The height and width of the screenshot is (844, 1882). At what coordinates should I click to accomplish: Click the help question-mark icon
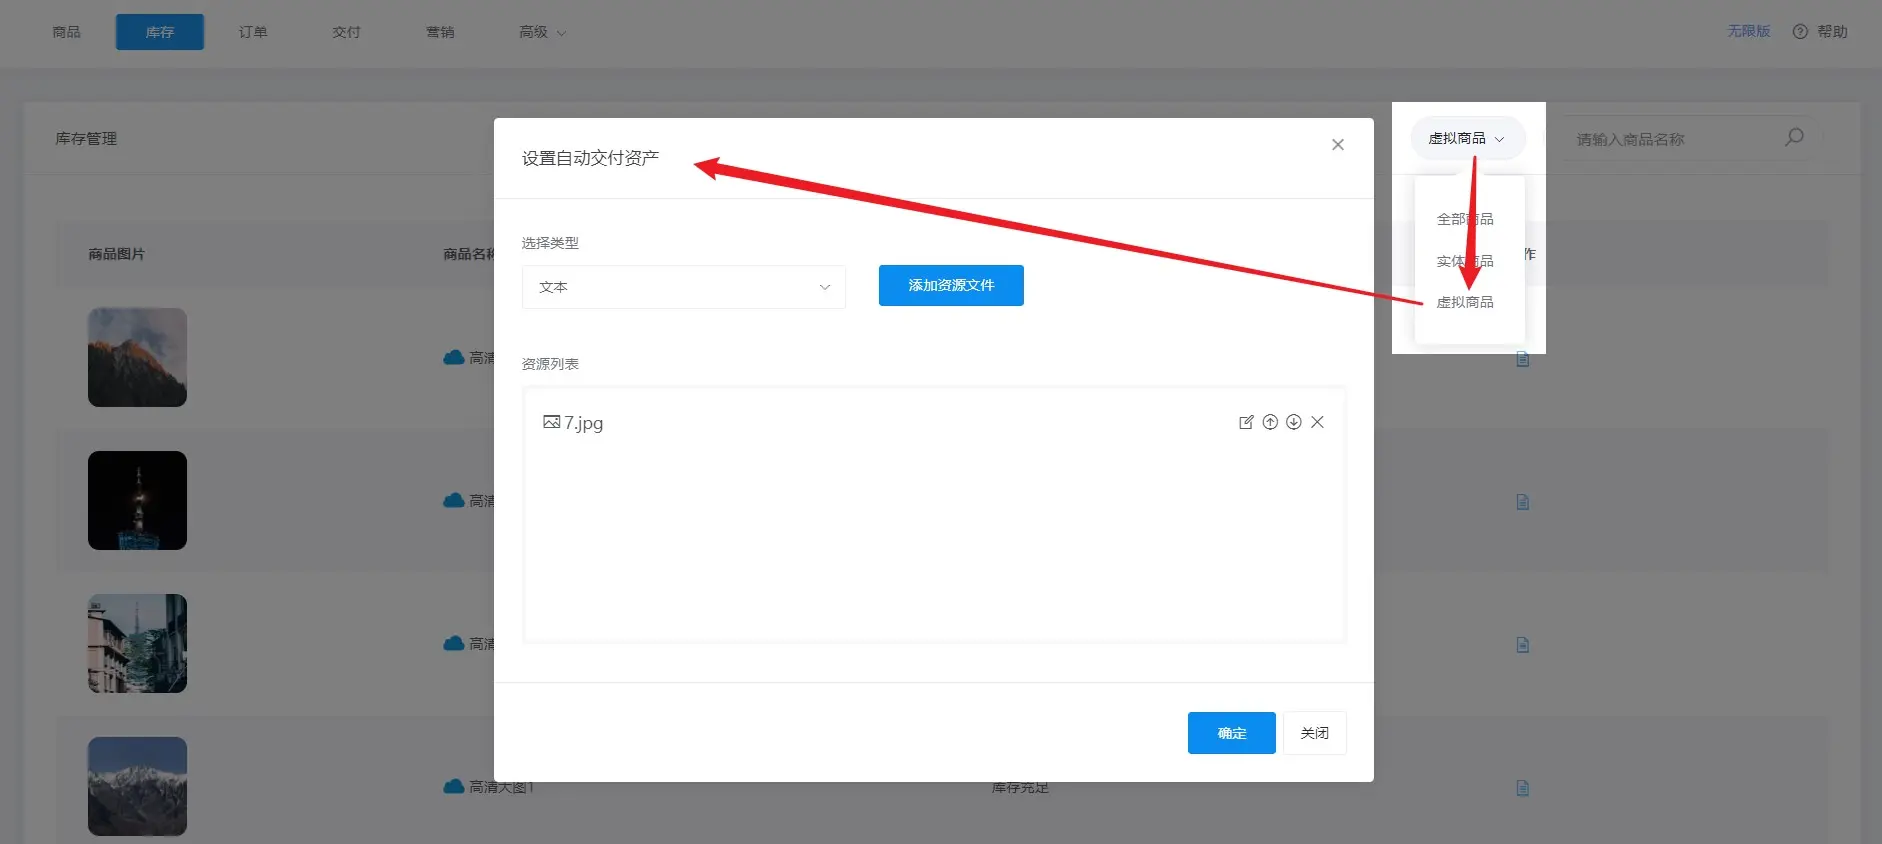1800,32
